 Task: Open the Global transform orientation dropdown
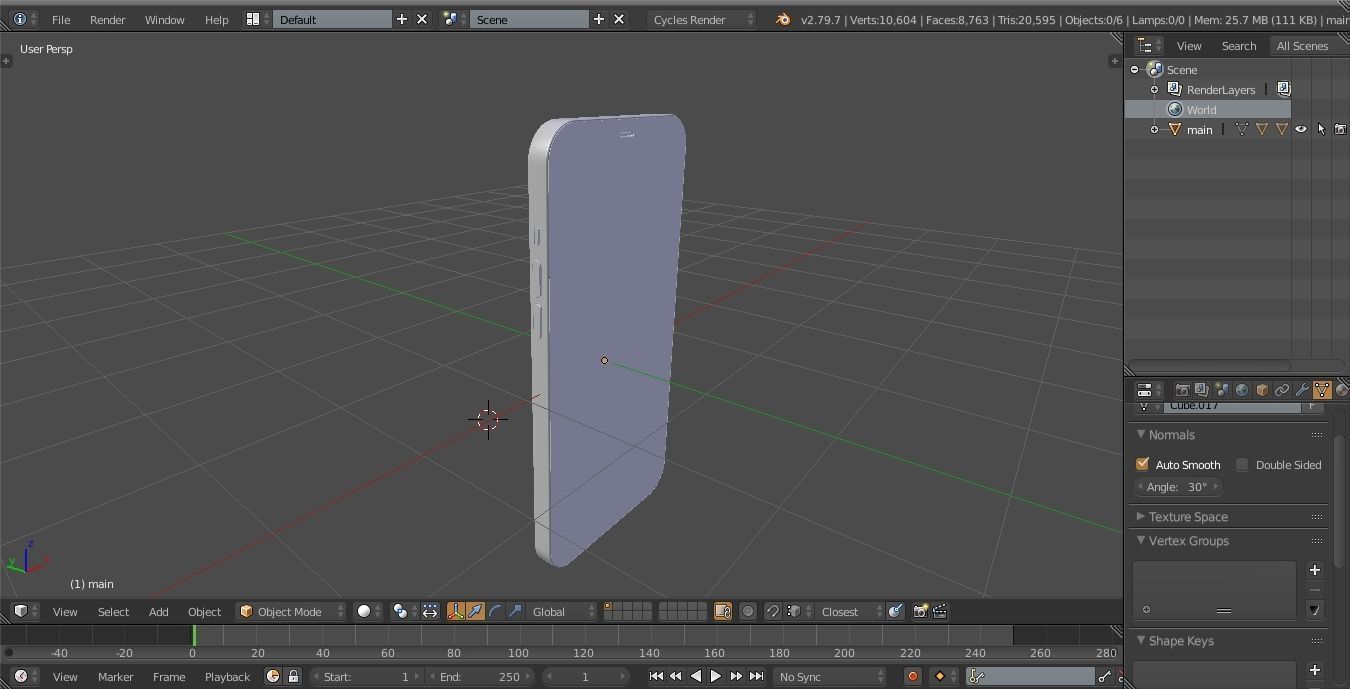(x=562, y=611)
